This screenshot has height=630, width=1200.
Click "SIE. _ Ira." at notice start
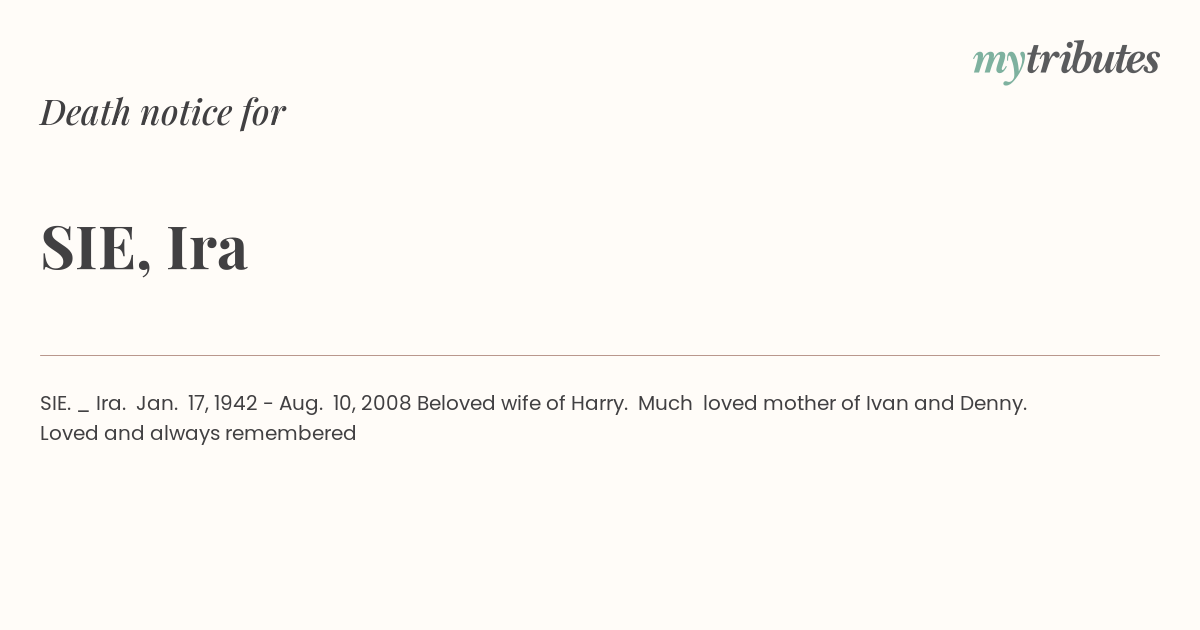[83, 403]
